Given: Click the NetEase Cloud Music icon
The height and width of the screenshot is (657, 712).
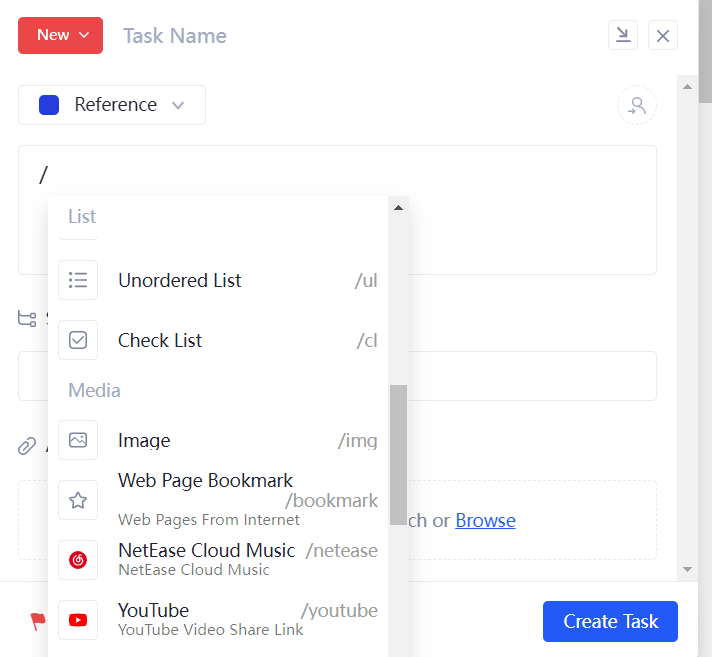Looking at the screenshot, I should [78, 560].
